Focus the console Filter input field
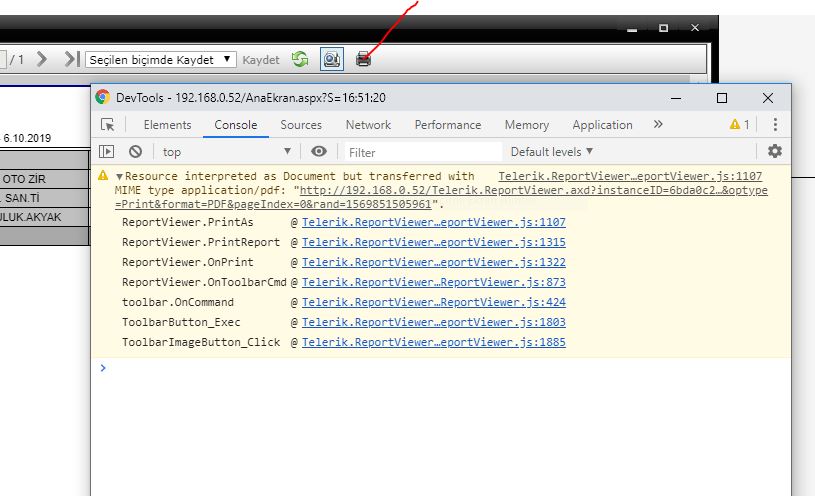815x496 pixels. coord(423,152)
